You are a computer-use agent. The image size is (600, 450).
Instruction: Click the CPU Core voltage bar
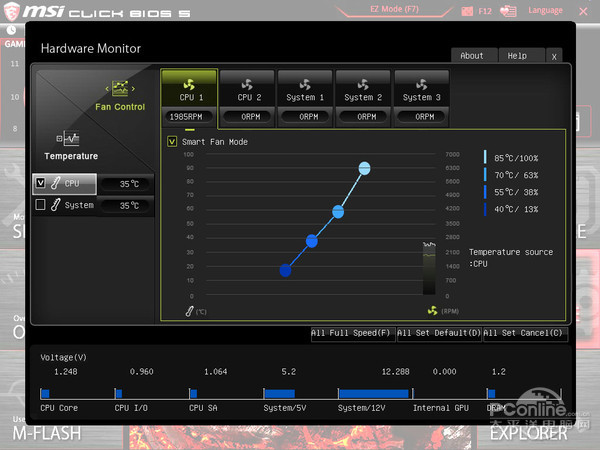[46, 393]
